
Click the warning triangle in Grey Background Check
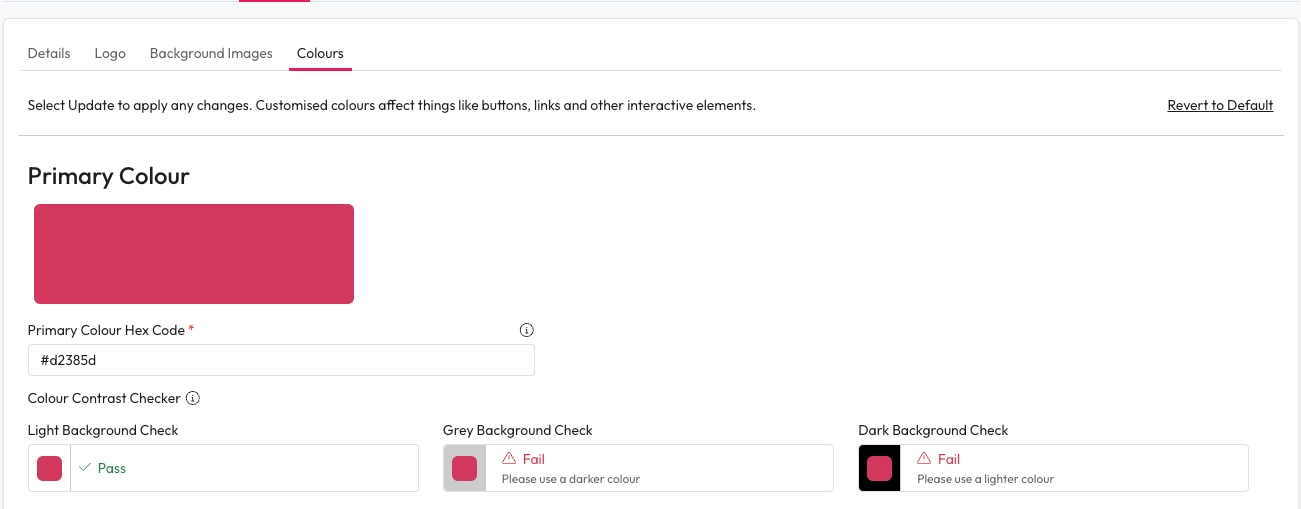click(509, 459)
